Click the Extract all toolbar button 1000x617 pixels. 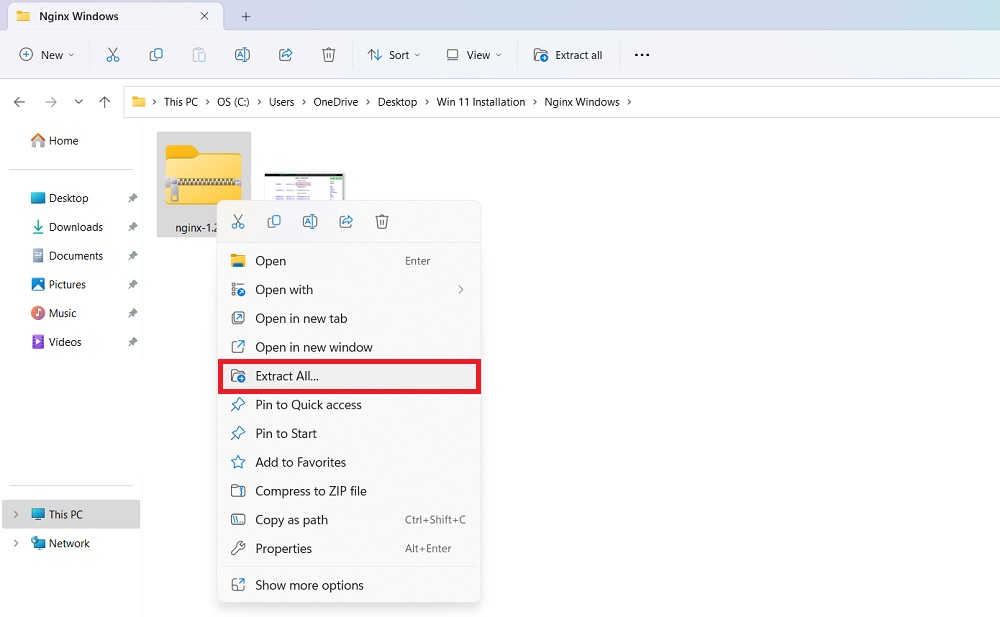click(x=568, y=55)
